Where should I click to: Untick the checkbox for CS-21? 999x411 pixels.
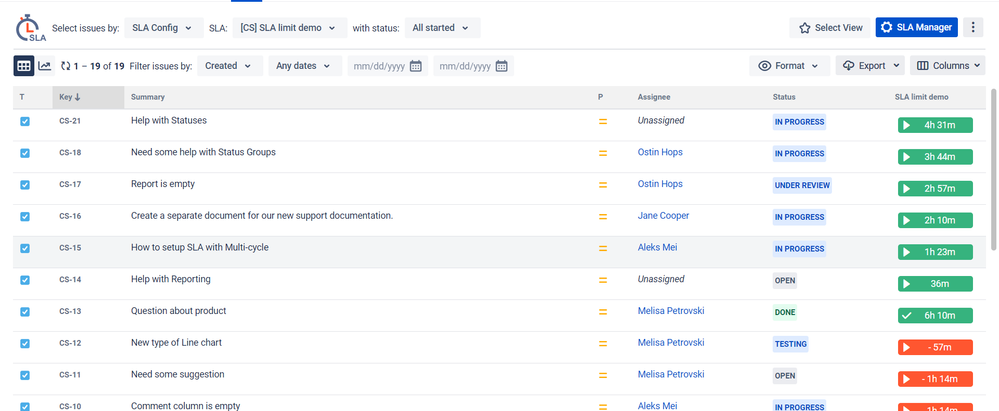(25, 121)
